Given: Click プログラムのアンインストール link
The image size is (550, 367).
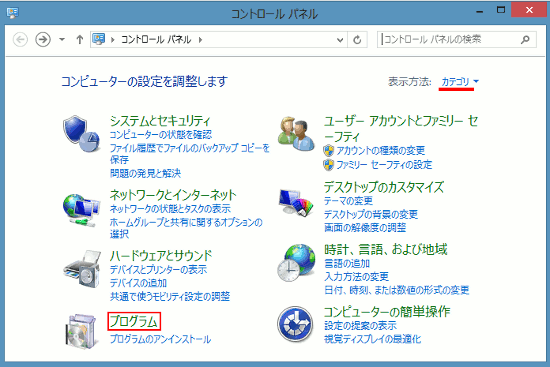Looking at the screenshot, I should 160,339.
